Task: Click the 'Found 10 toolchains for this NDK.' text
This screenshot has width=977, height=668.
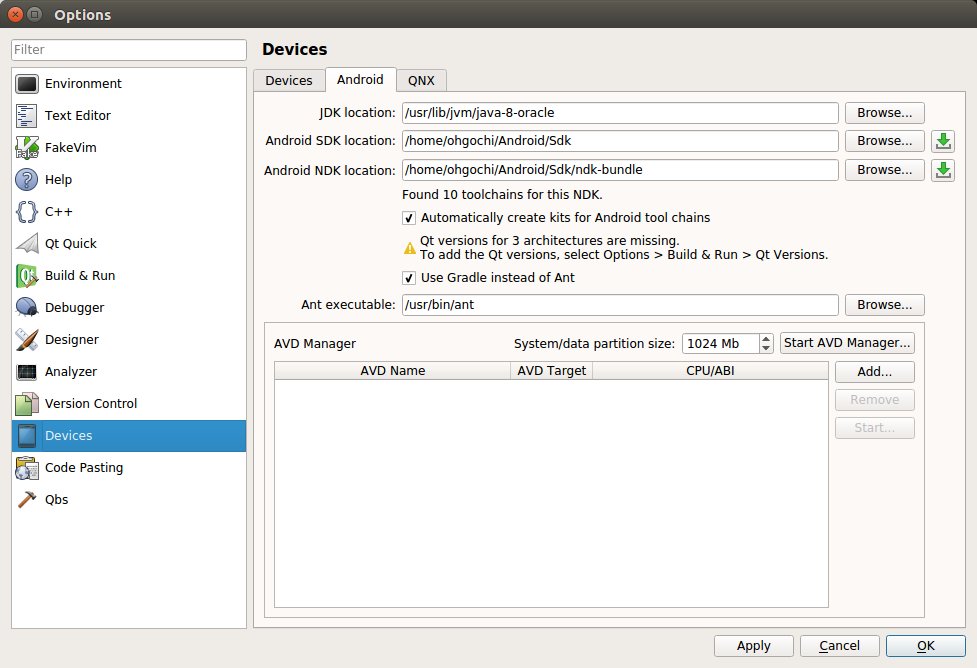Action: (x=502, y=194)
